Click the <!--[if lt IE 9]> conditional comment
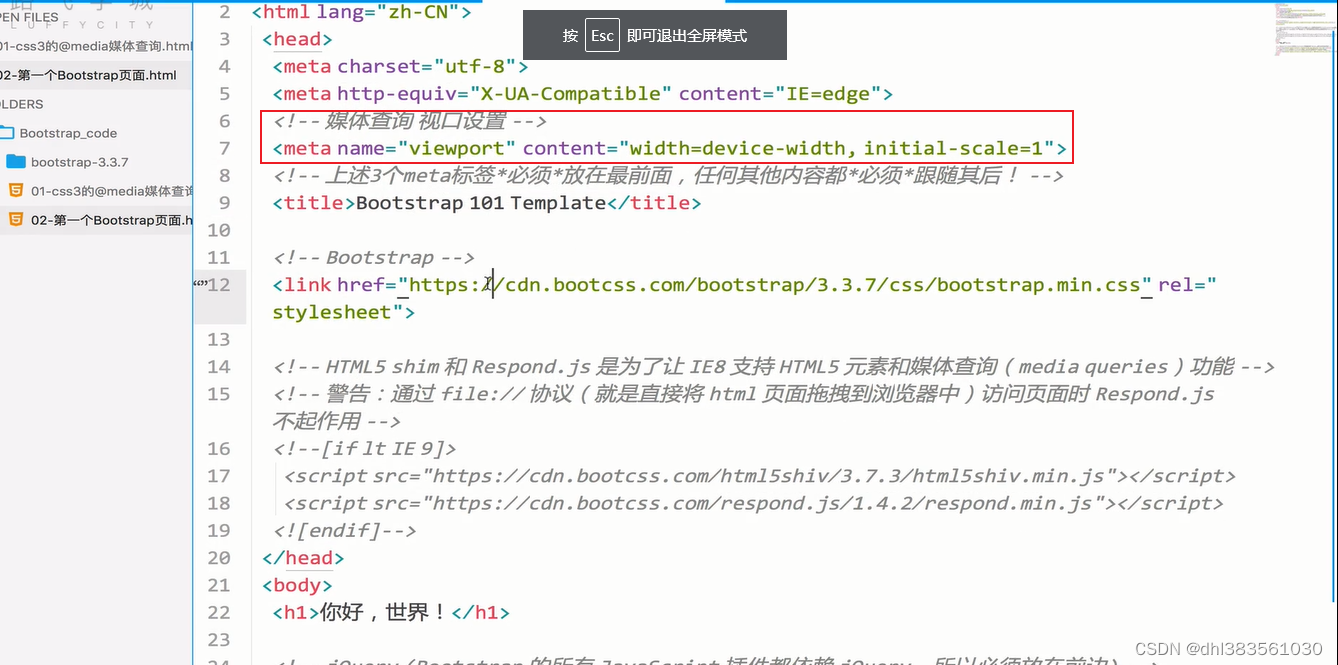Viewport: 1338px width, 665px height. coord(365,449)
